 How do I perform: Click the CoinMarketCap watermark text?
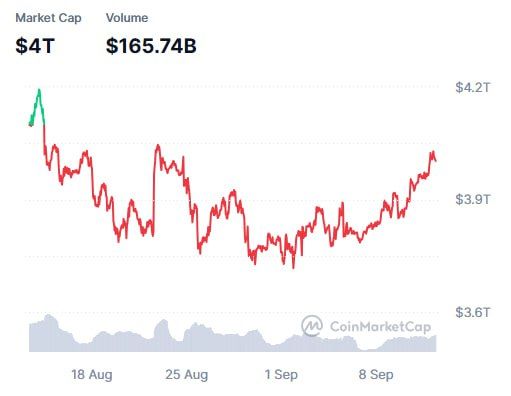pos(380,327)
